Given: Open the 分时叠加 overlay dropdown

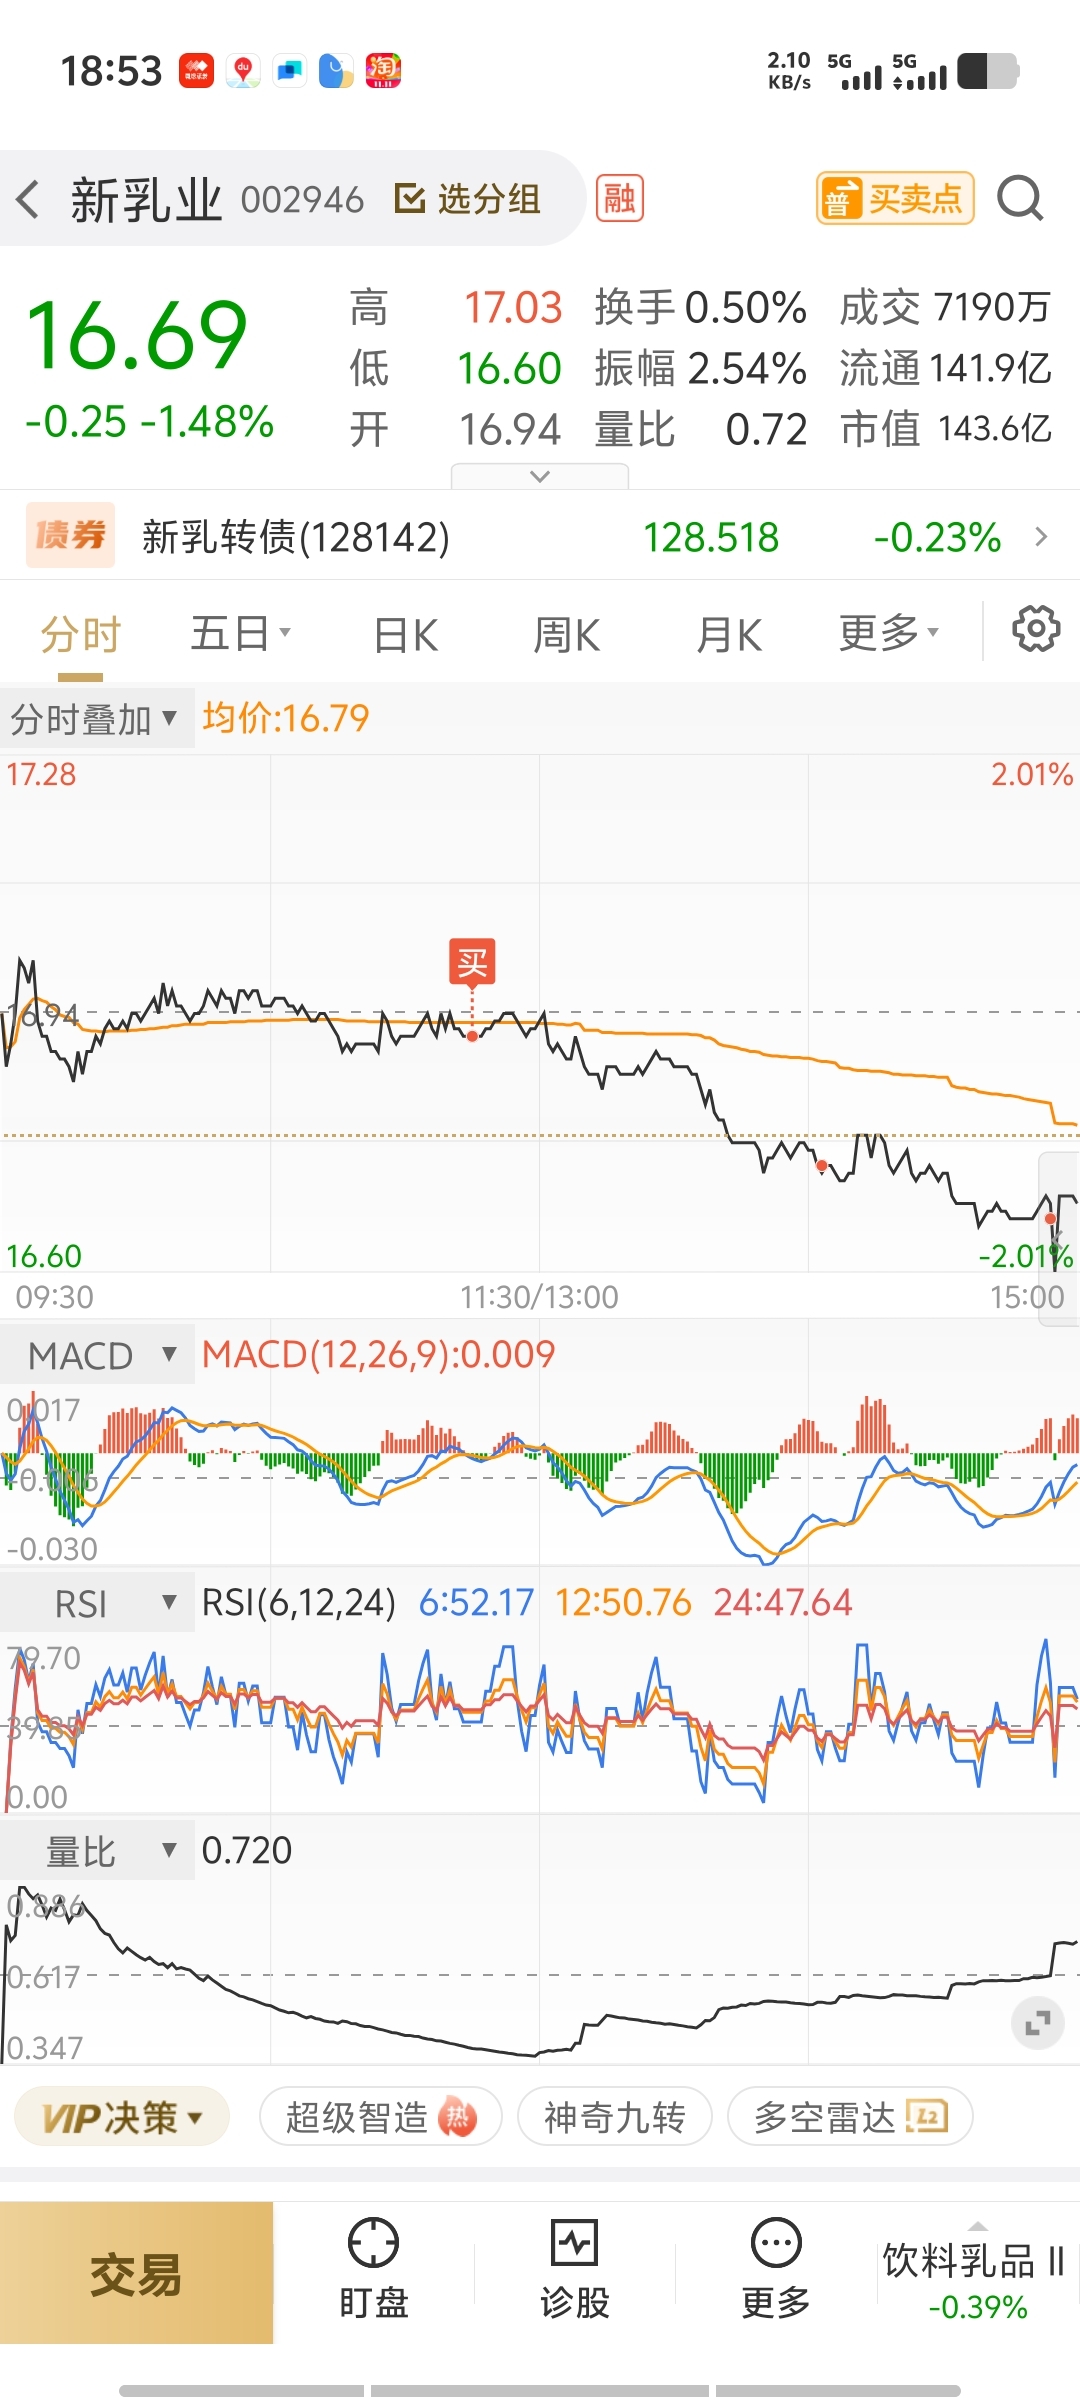Looking at the screenshot, I should click(x=96, y=718).
